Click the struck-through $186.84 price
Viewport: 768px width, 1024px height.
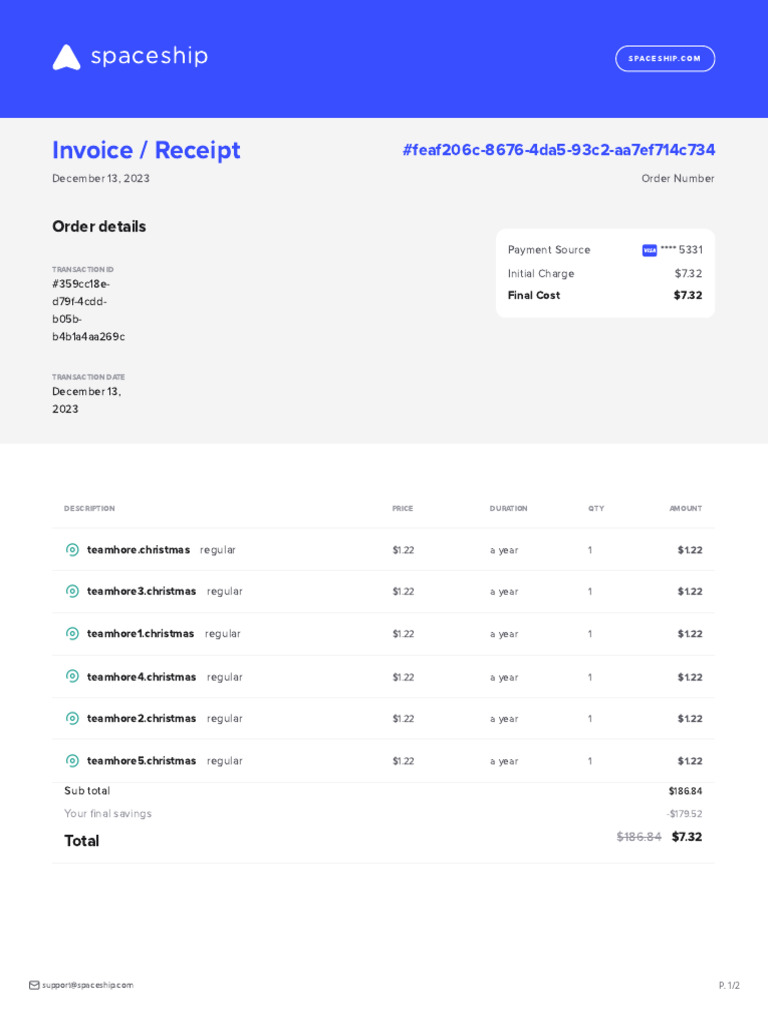click(x=639, y=837)
